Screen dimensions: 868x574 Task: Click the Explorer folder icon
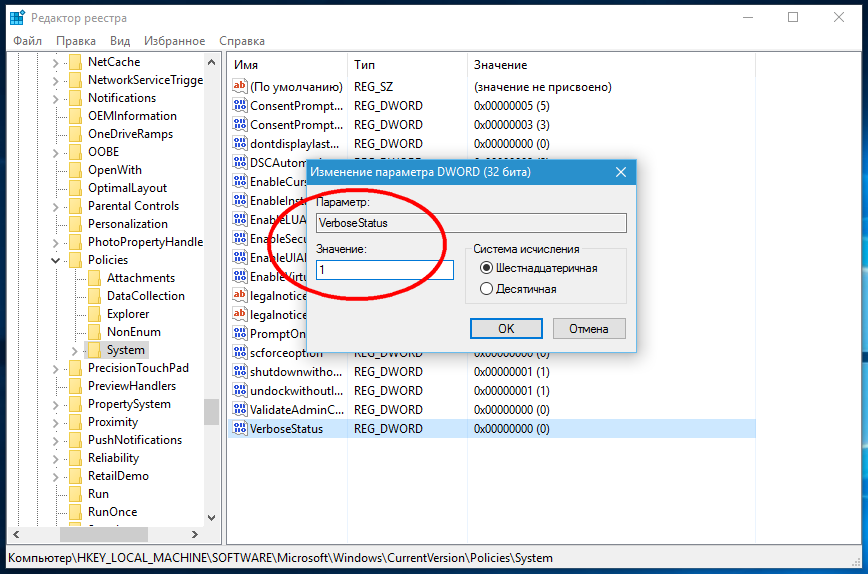[x=95, y=314]
